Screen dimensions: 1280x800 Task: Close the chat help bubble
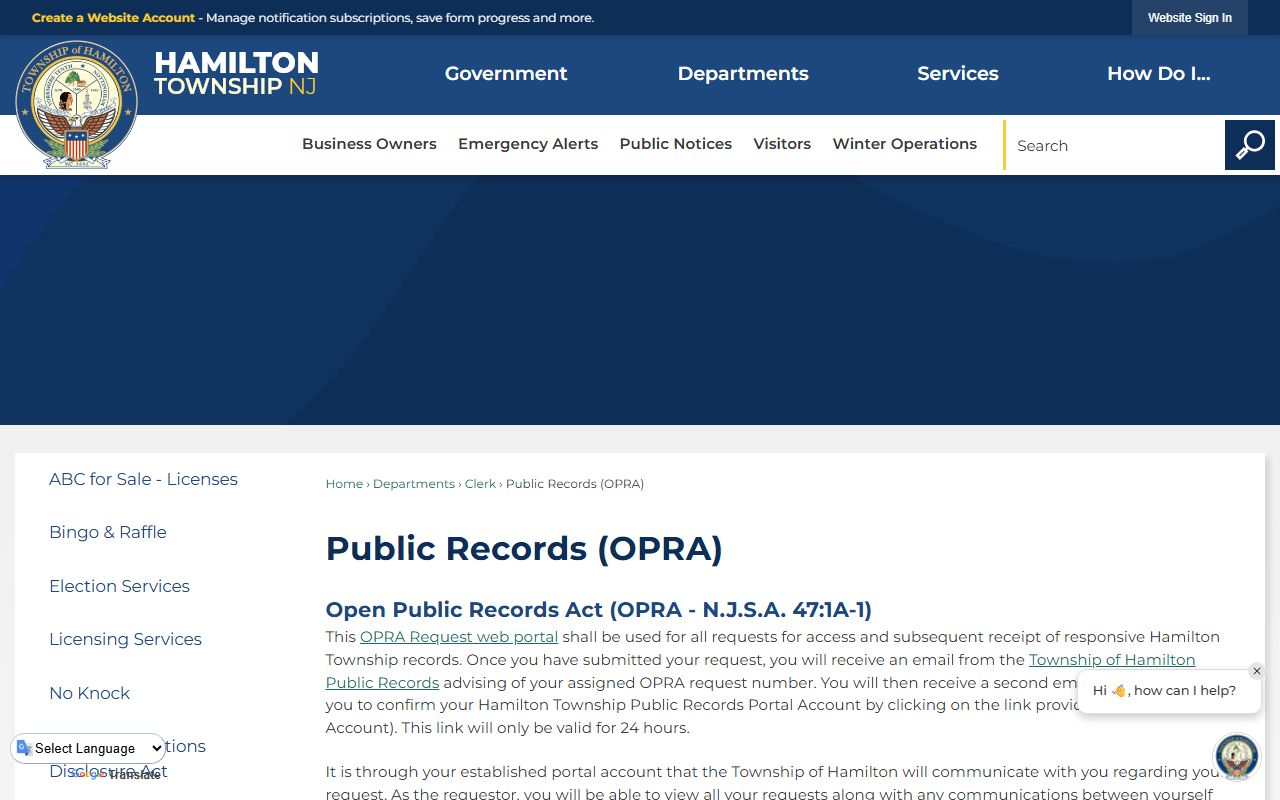click(x=1257, y=671)
